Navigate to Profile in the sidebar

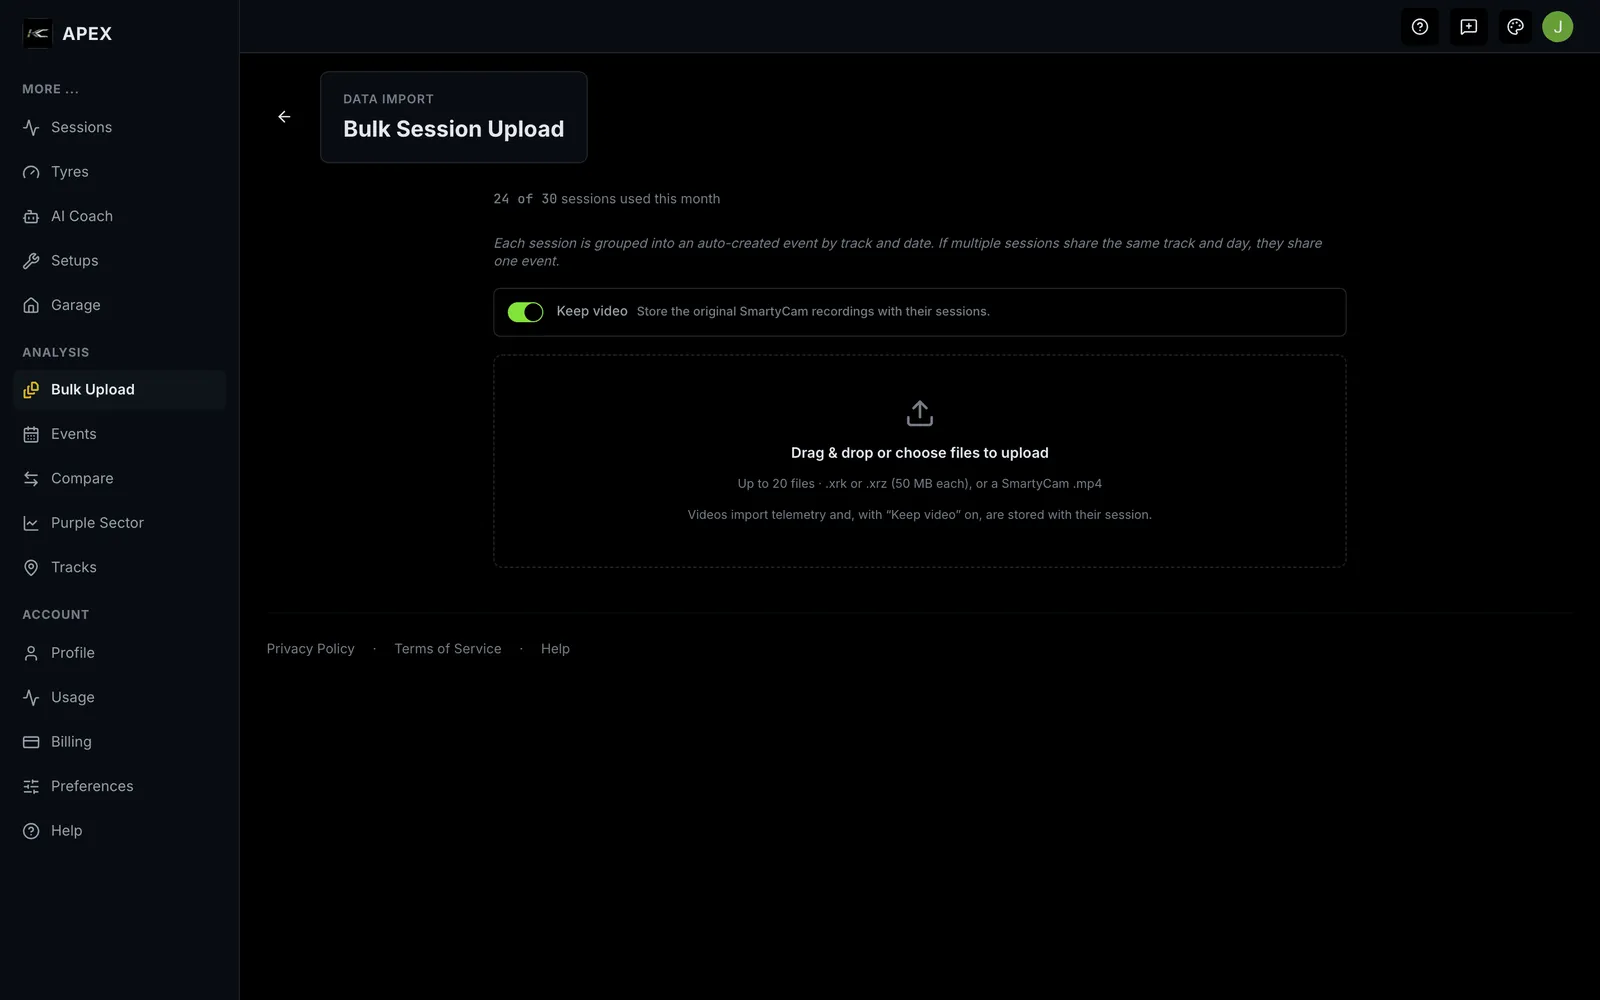tap(120, 653)
